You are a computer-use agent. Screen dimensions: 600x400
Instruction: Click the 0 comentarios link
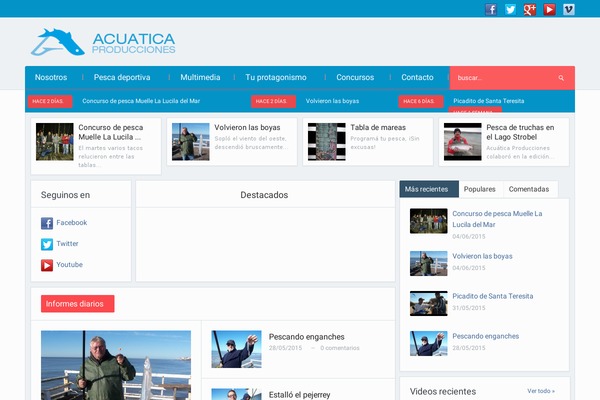click(x=340, y=348)
